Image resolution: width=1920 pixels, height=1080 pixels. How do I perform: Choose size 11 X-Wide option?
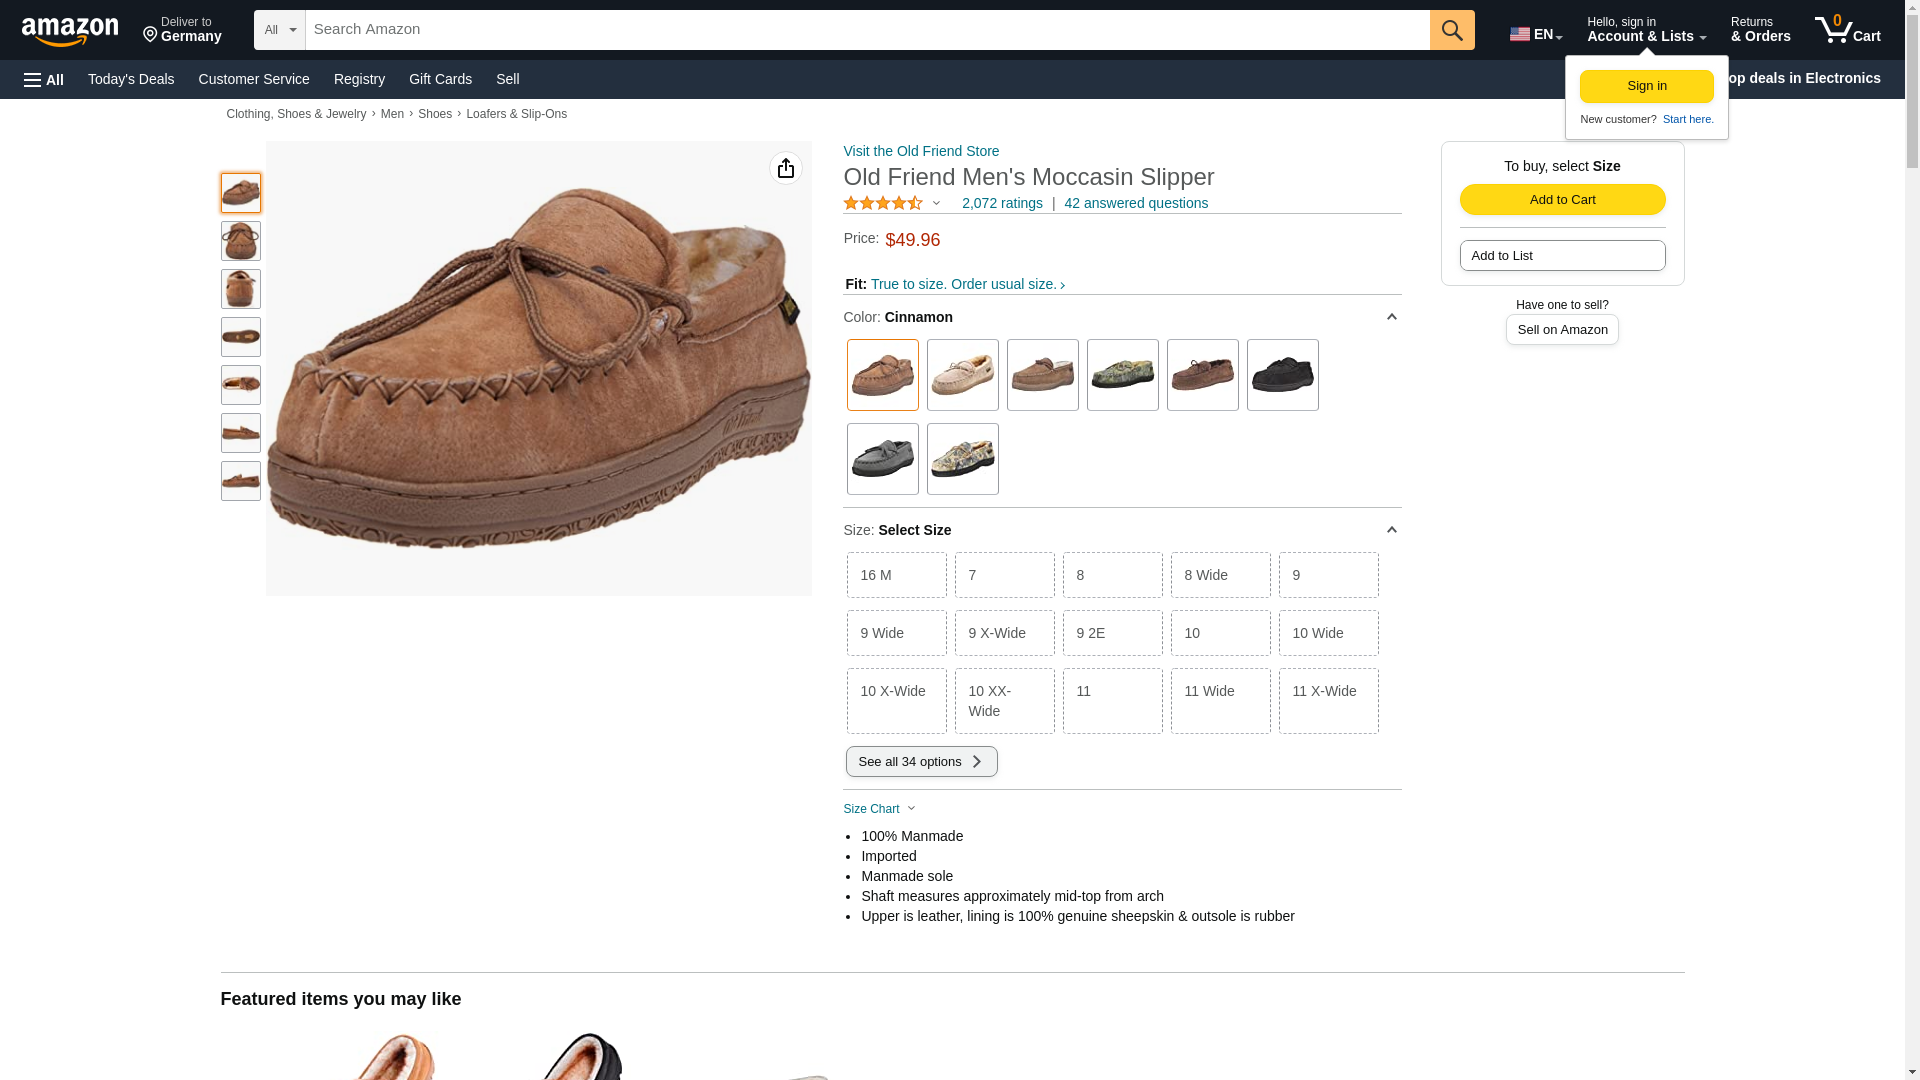1328,701
